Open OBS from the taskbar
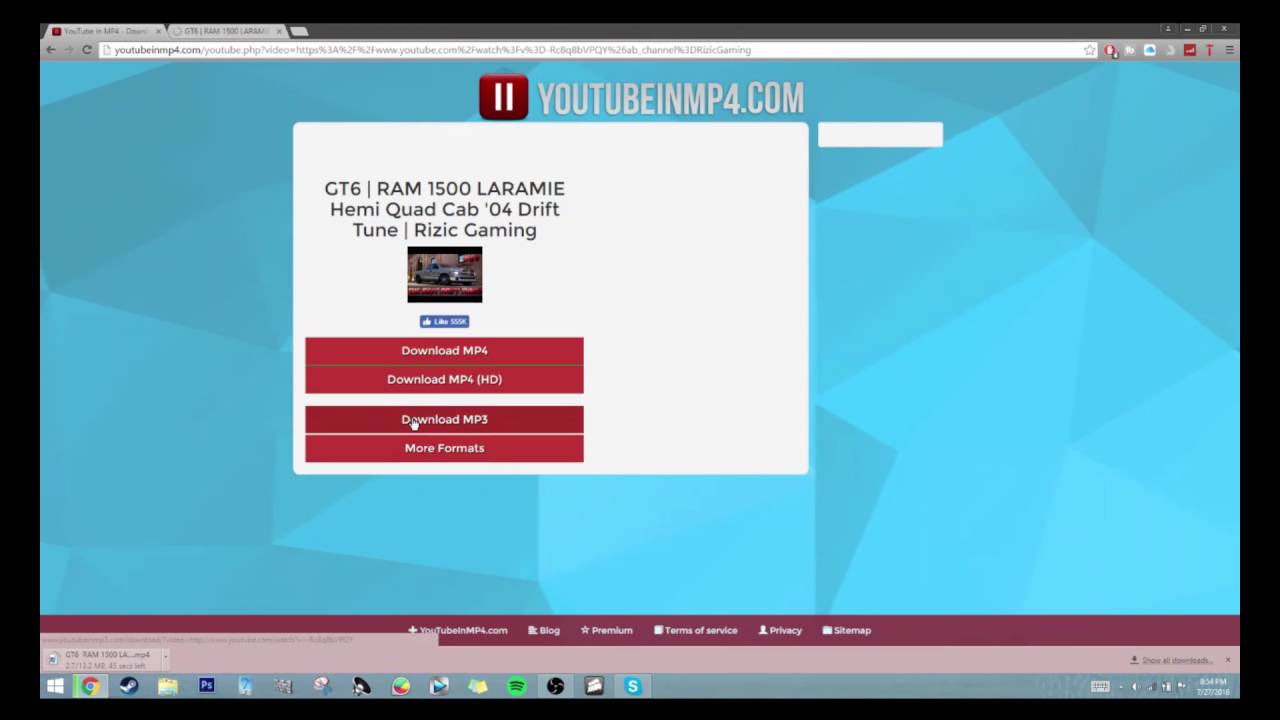The height and width of the screenshot is (720, 1280). coord(555,686)
